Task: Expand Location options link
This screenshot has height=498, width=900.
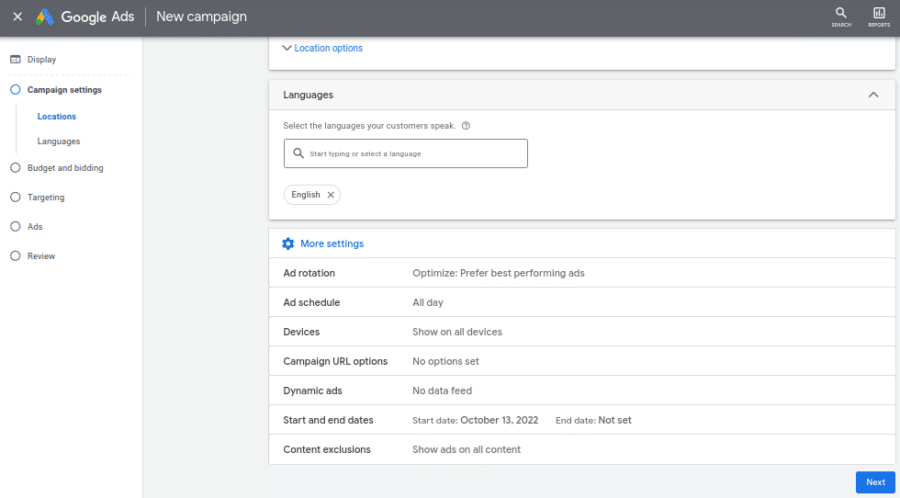Action: (328, 48)
